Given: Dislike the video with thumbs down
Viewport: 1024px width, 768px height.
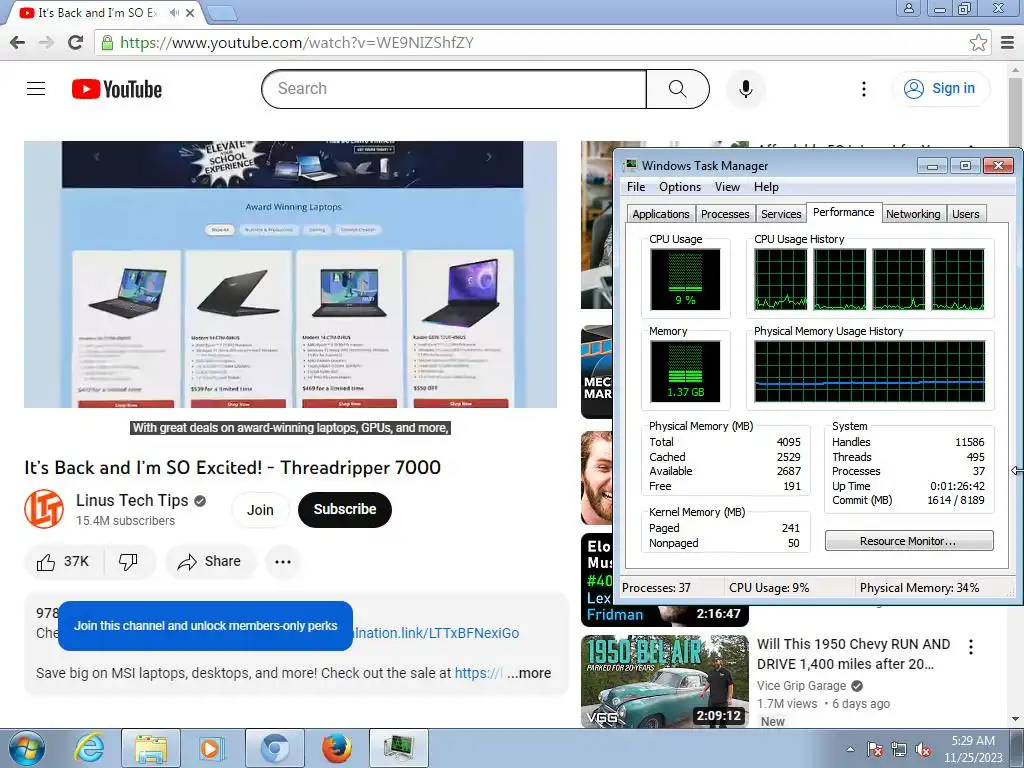Looking at the screenshot, I should click(129, 562).
